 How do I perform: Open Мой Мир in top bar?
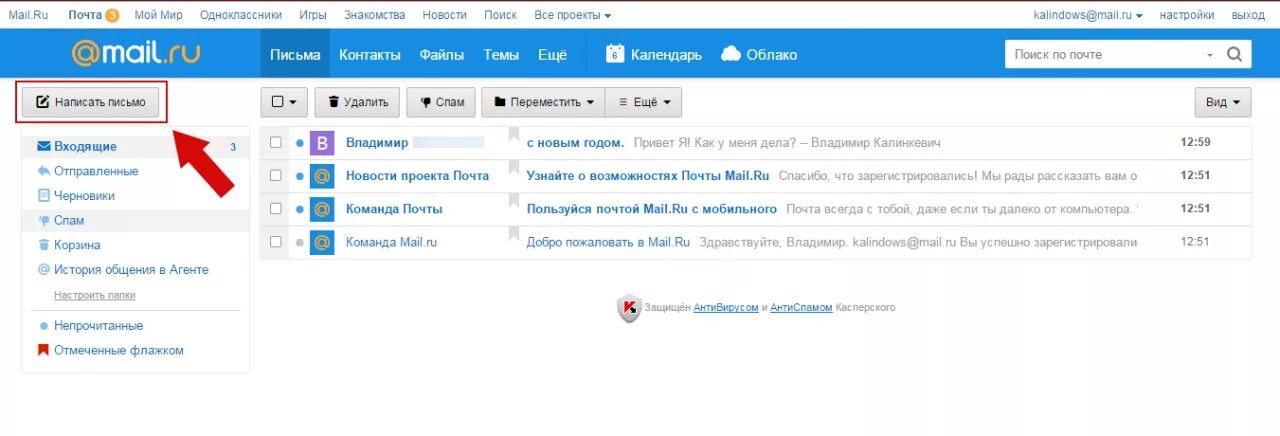[157, 15]
